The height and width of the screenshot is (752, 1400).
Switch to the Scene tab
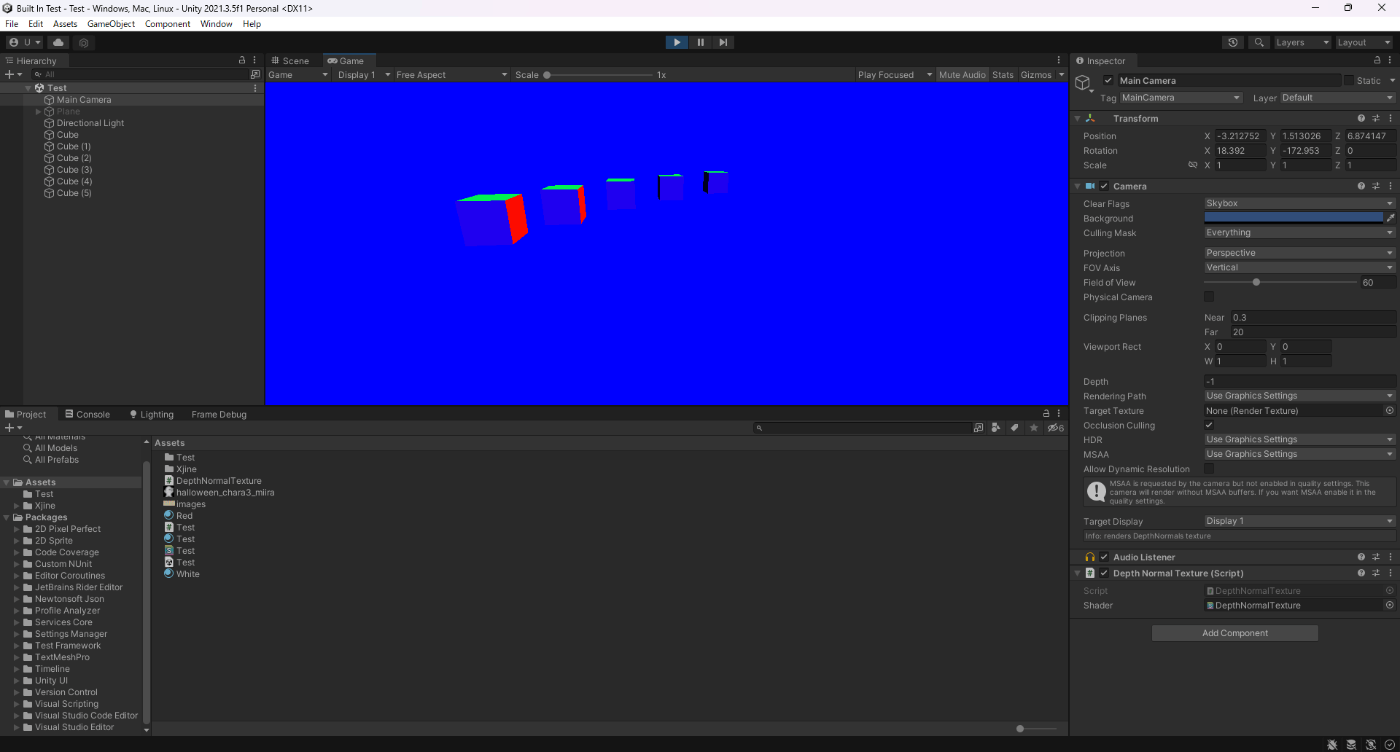[290, 61]
